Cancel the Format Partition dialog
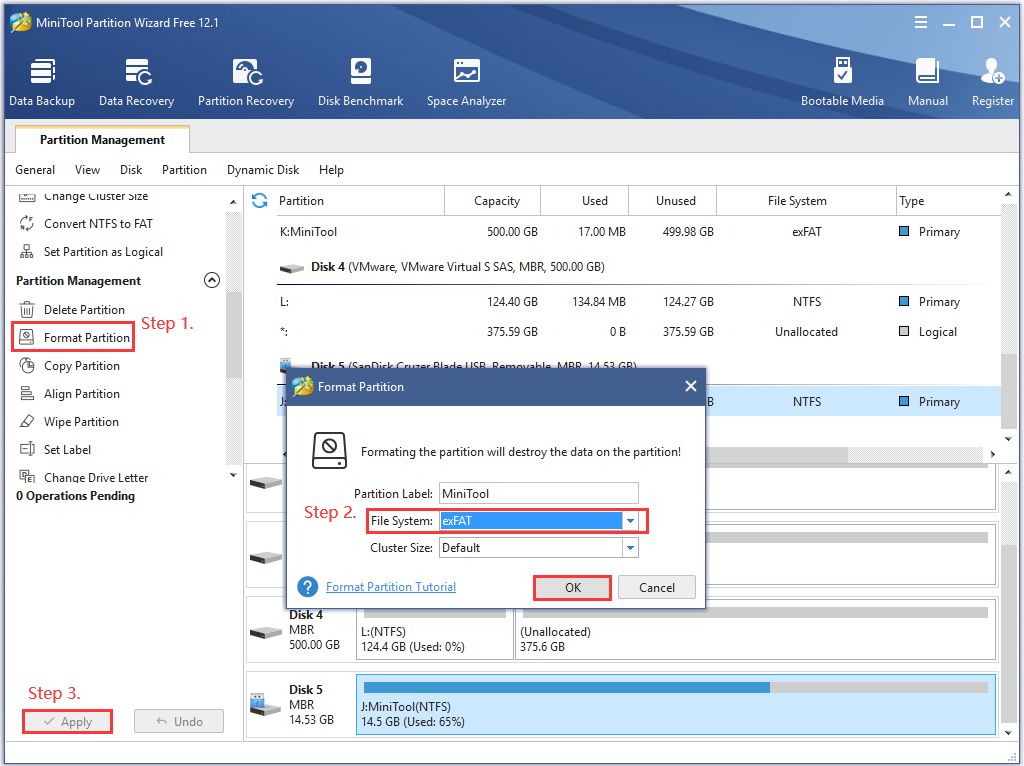 pyautogui.click(x=657, y=588)
